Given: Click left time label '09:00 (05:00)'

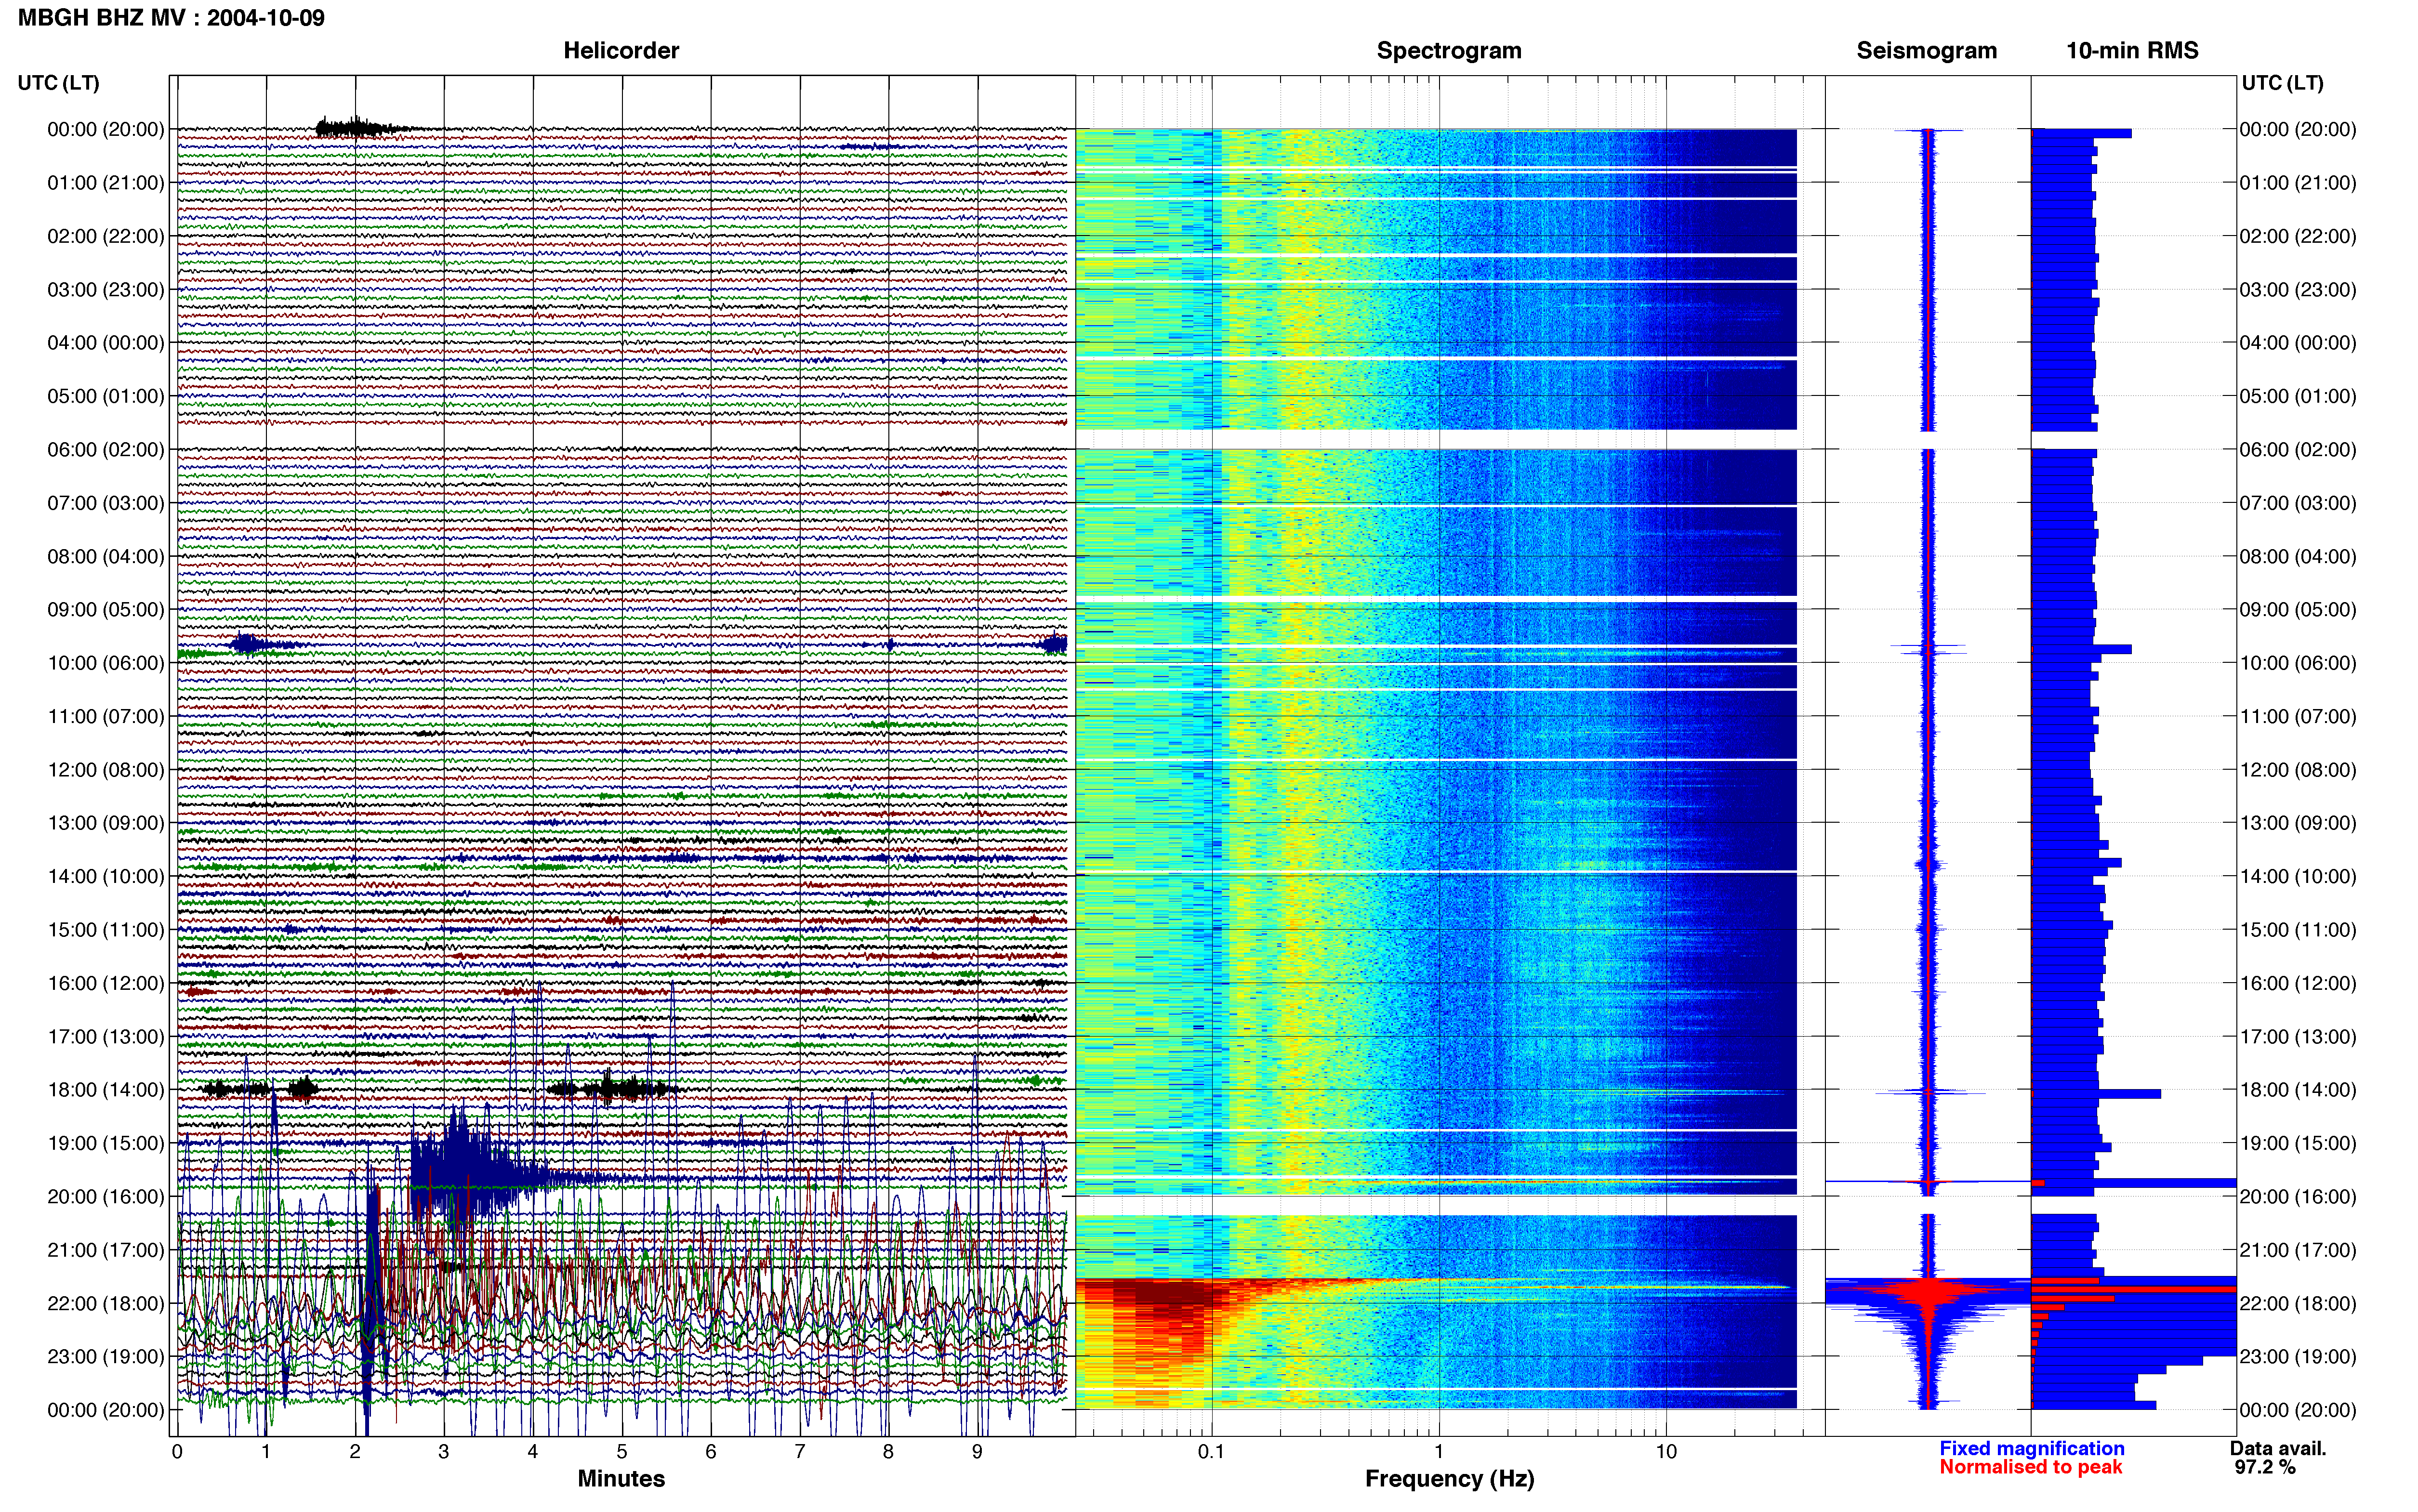Looking at the screenshot, I should (x=106, y=610).
